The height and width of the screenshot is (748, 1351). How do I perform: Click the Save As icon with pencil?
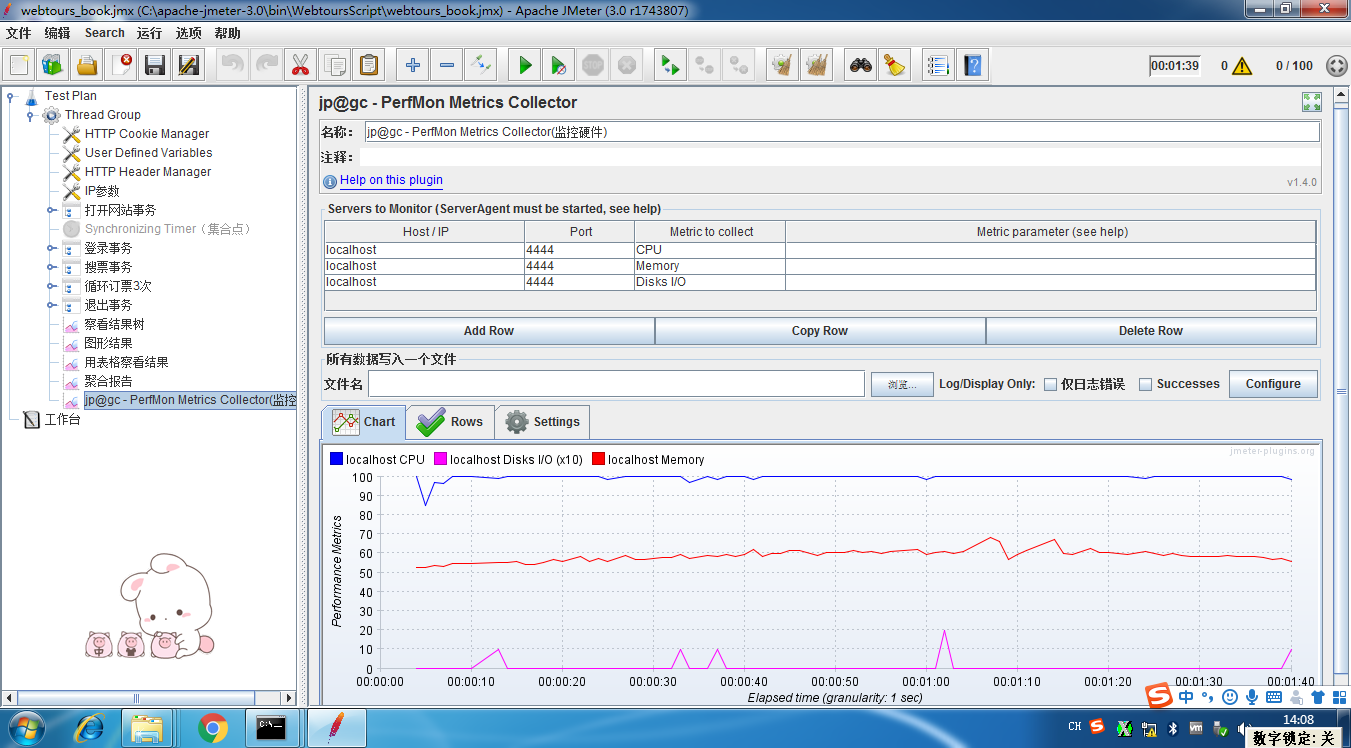click(189, 66)
